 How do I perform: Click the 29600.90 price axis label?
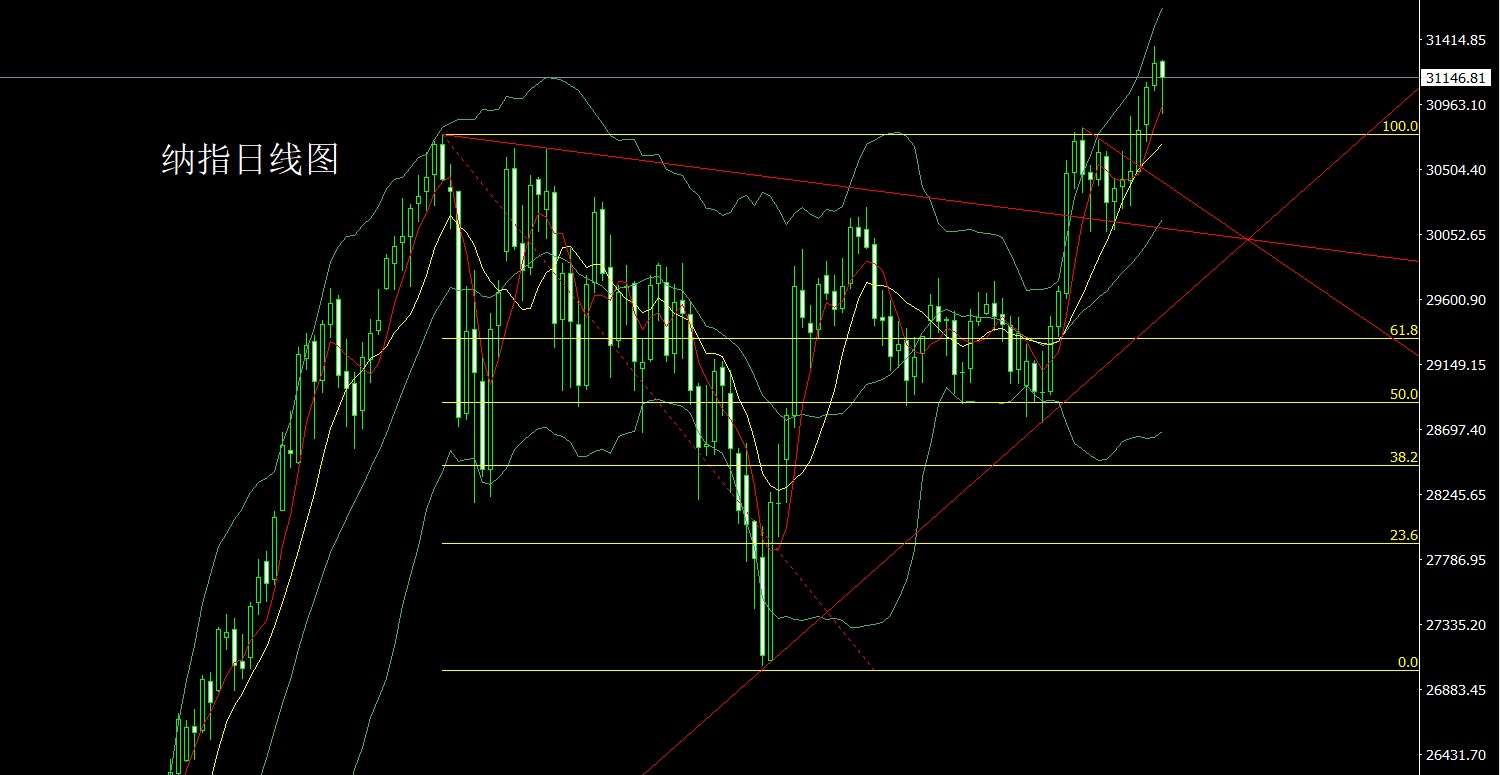point(1456,300)
